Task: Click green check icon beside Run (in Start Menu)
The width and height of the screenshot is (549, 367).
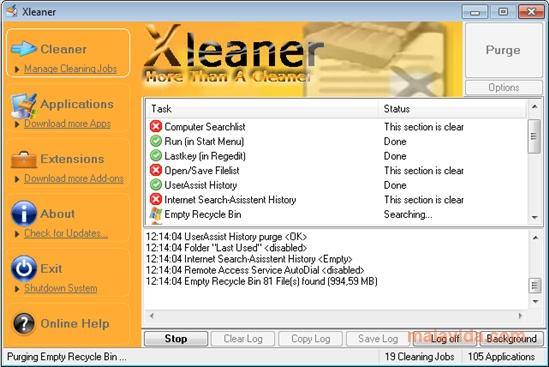Action: 156,141
